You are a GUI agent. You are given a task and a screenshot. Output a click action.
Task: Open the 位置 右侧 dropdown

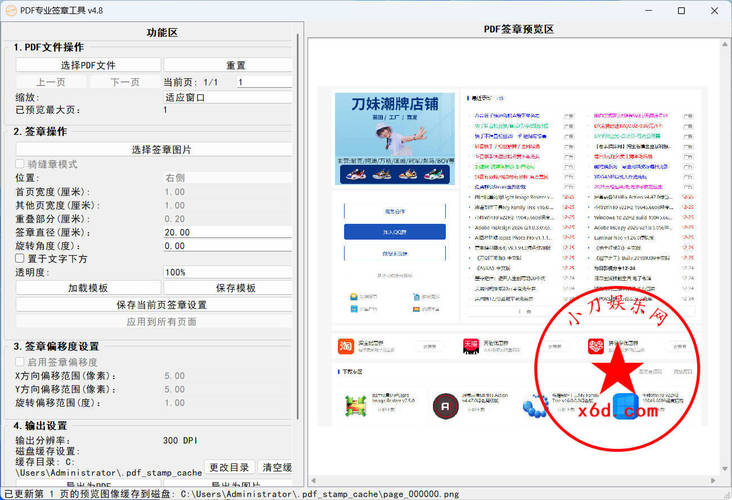(227, 177)
